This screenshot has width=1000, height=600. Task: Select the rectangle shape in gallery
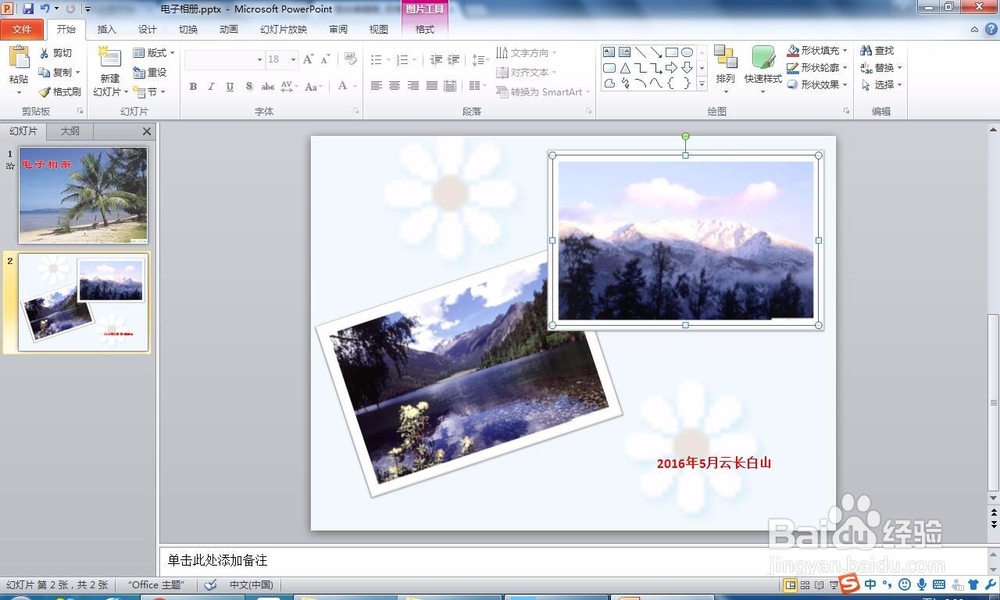click(672, 52)
